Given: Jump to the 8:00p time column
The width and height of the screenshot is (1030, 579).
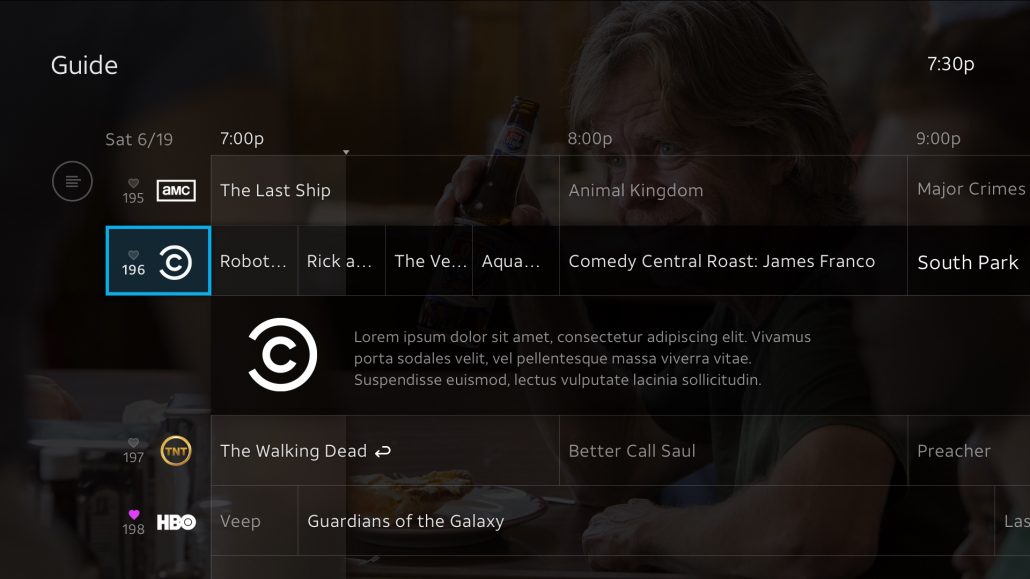Looking at the screenshot, I should coord(590,139).
